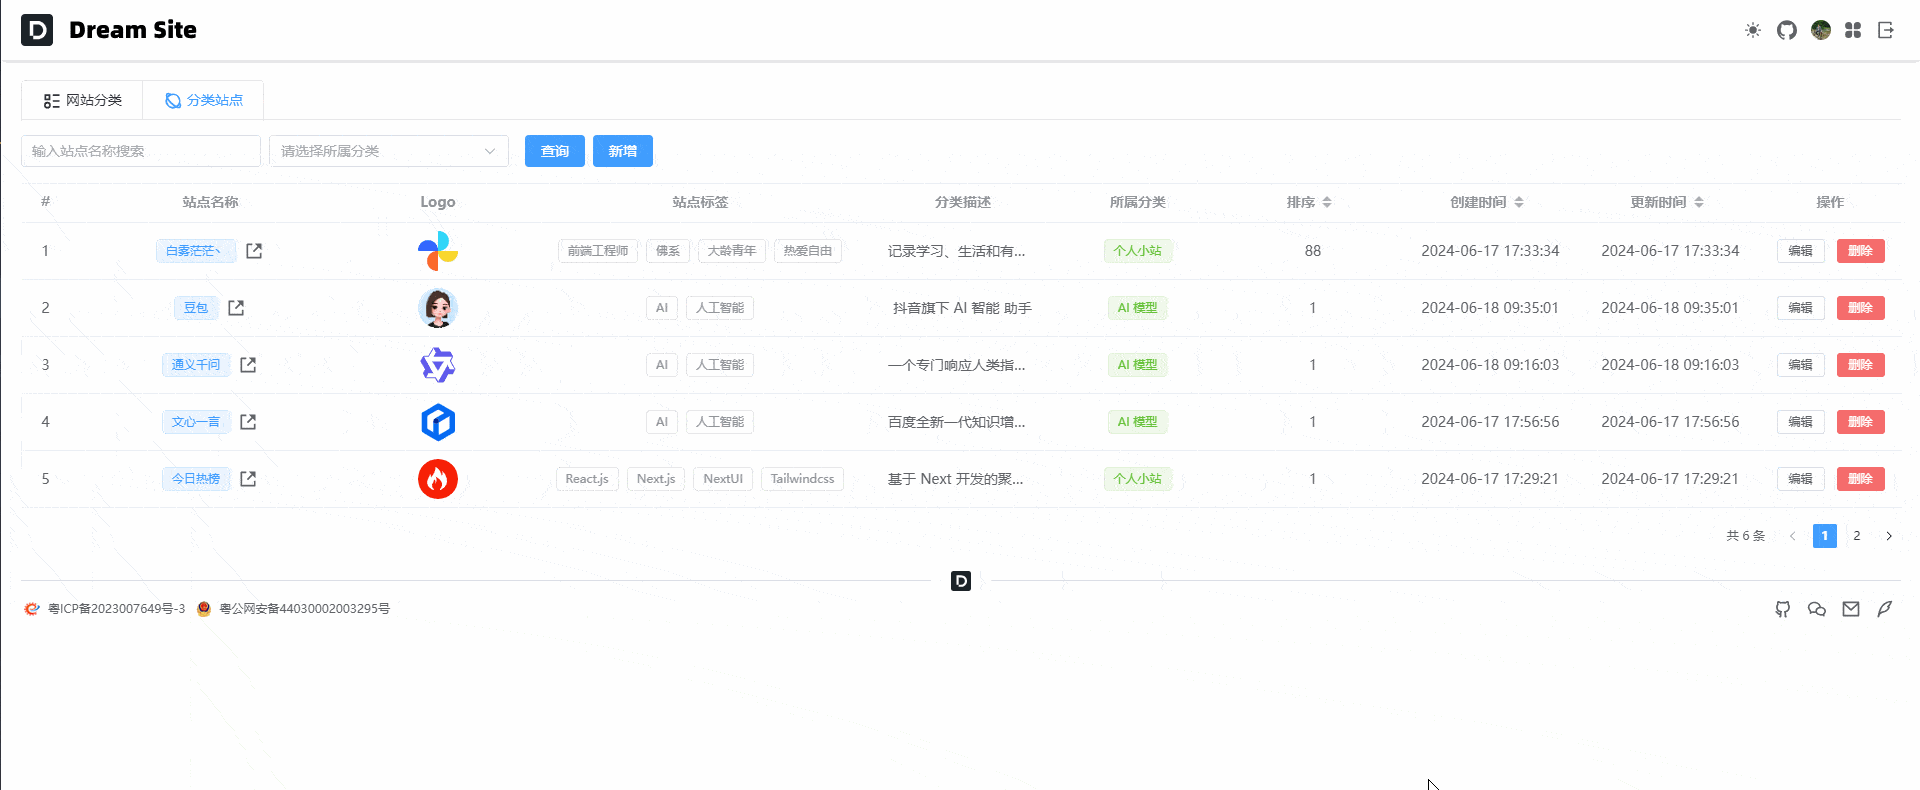The image size is (1920, 790).
Task: Click the 豆包 girl avatar logo
Action: pos(438,308)
